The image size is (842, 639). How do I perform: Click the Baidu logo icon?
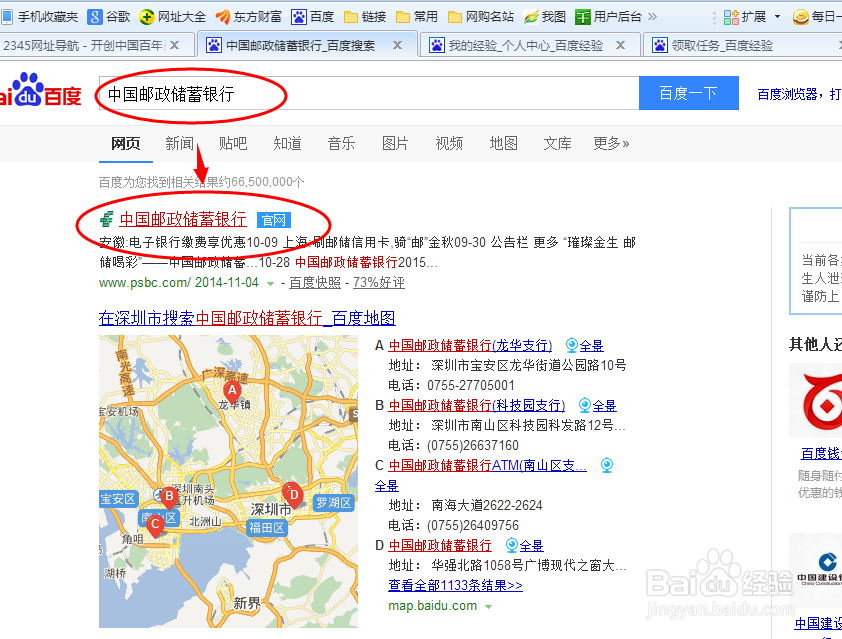[x=27, y=88]
